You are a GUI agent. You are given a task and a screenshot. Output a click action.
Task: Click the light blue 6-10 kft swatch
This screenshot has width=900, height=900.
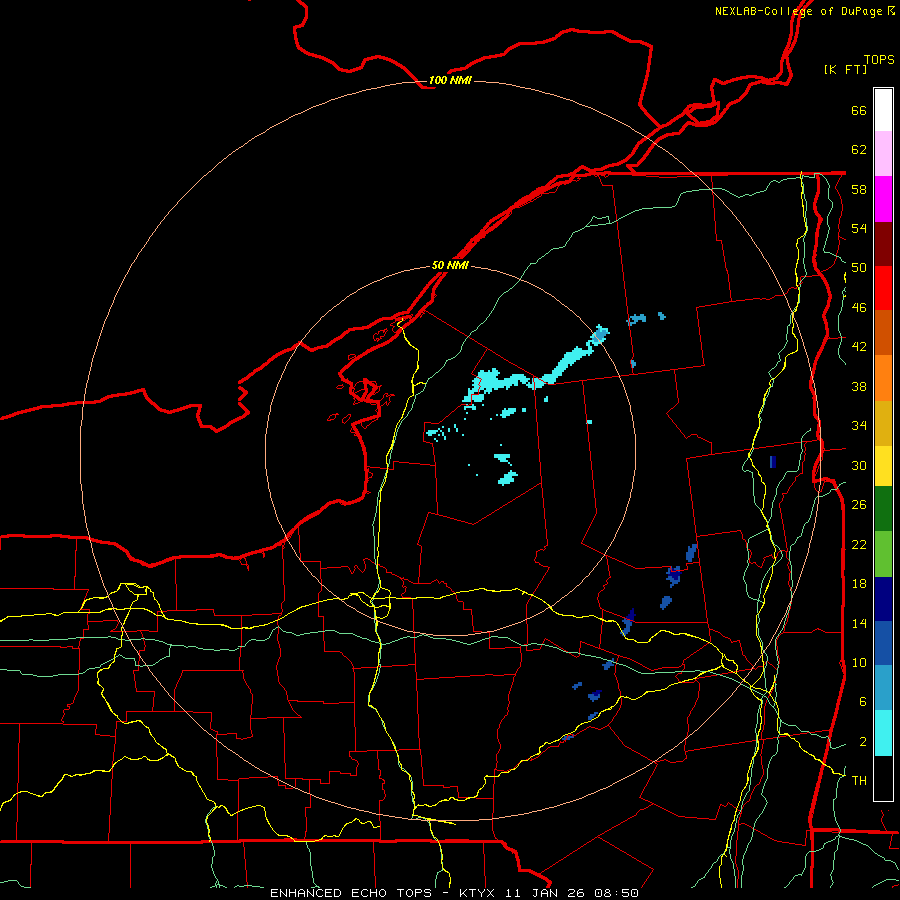(x=883, y=688)
